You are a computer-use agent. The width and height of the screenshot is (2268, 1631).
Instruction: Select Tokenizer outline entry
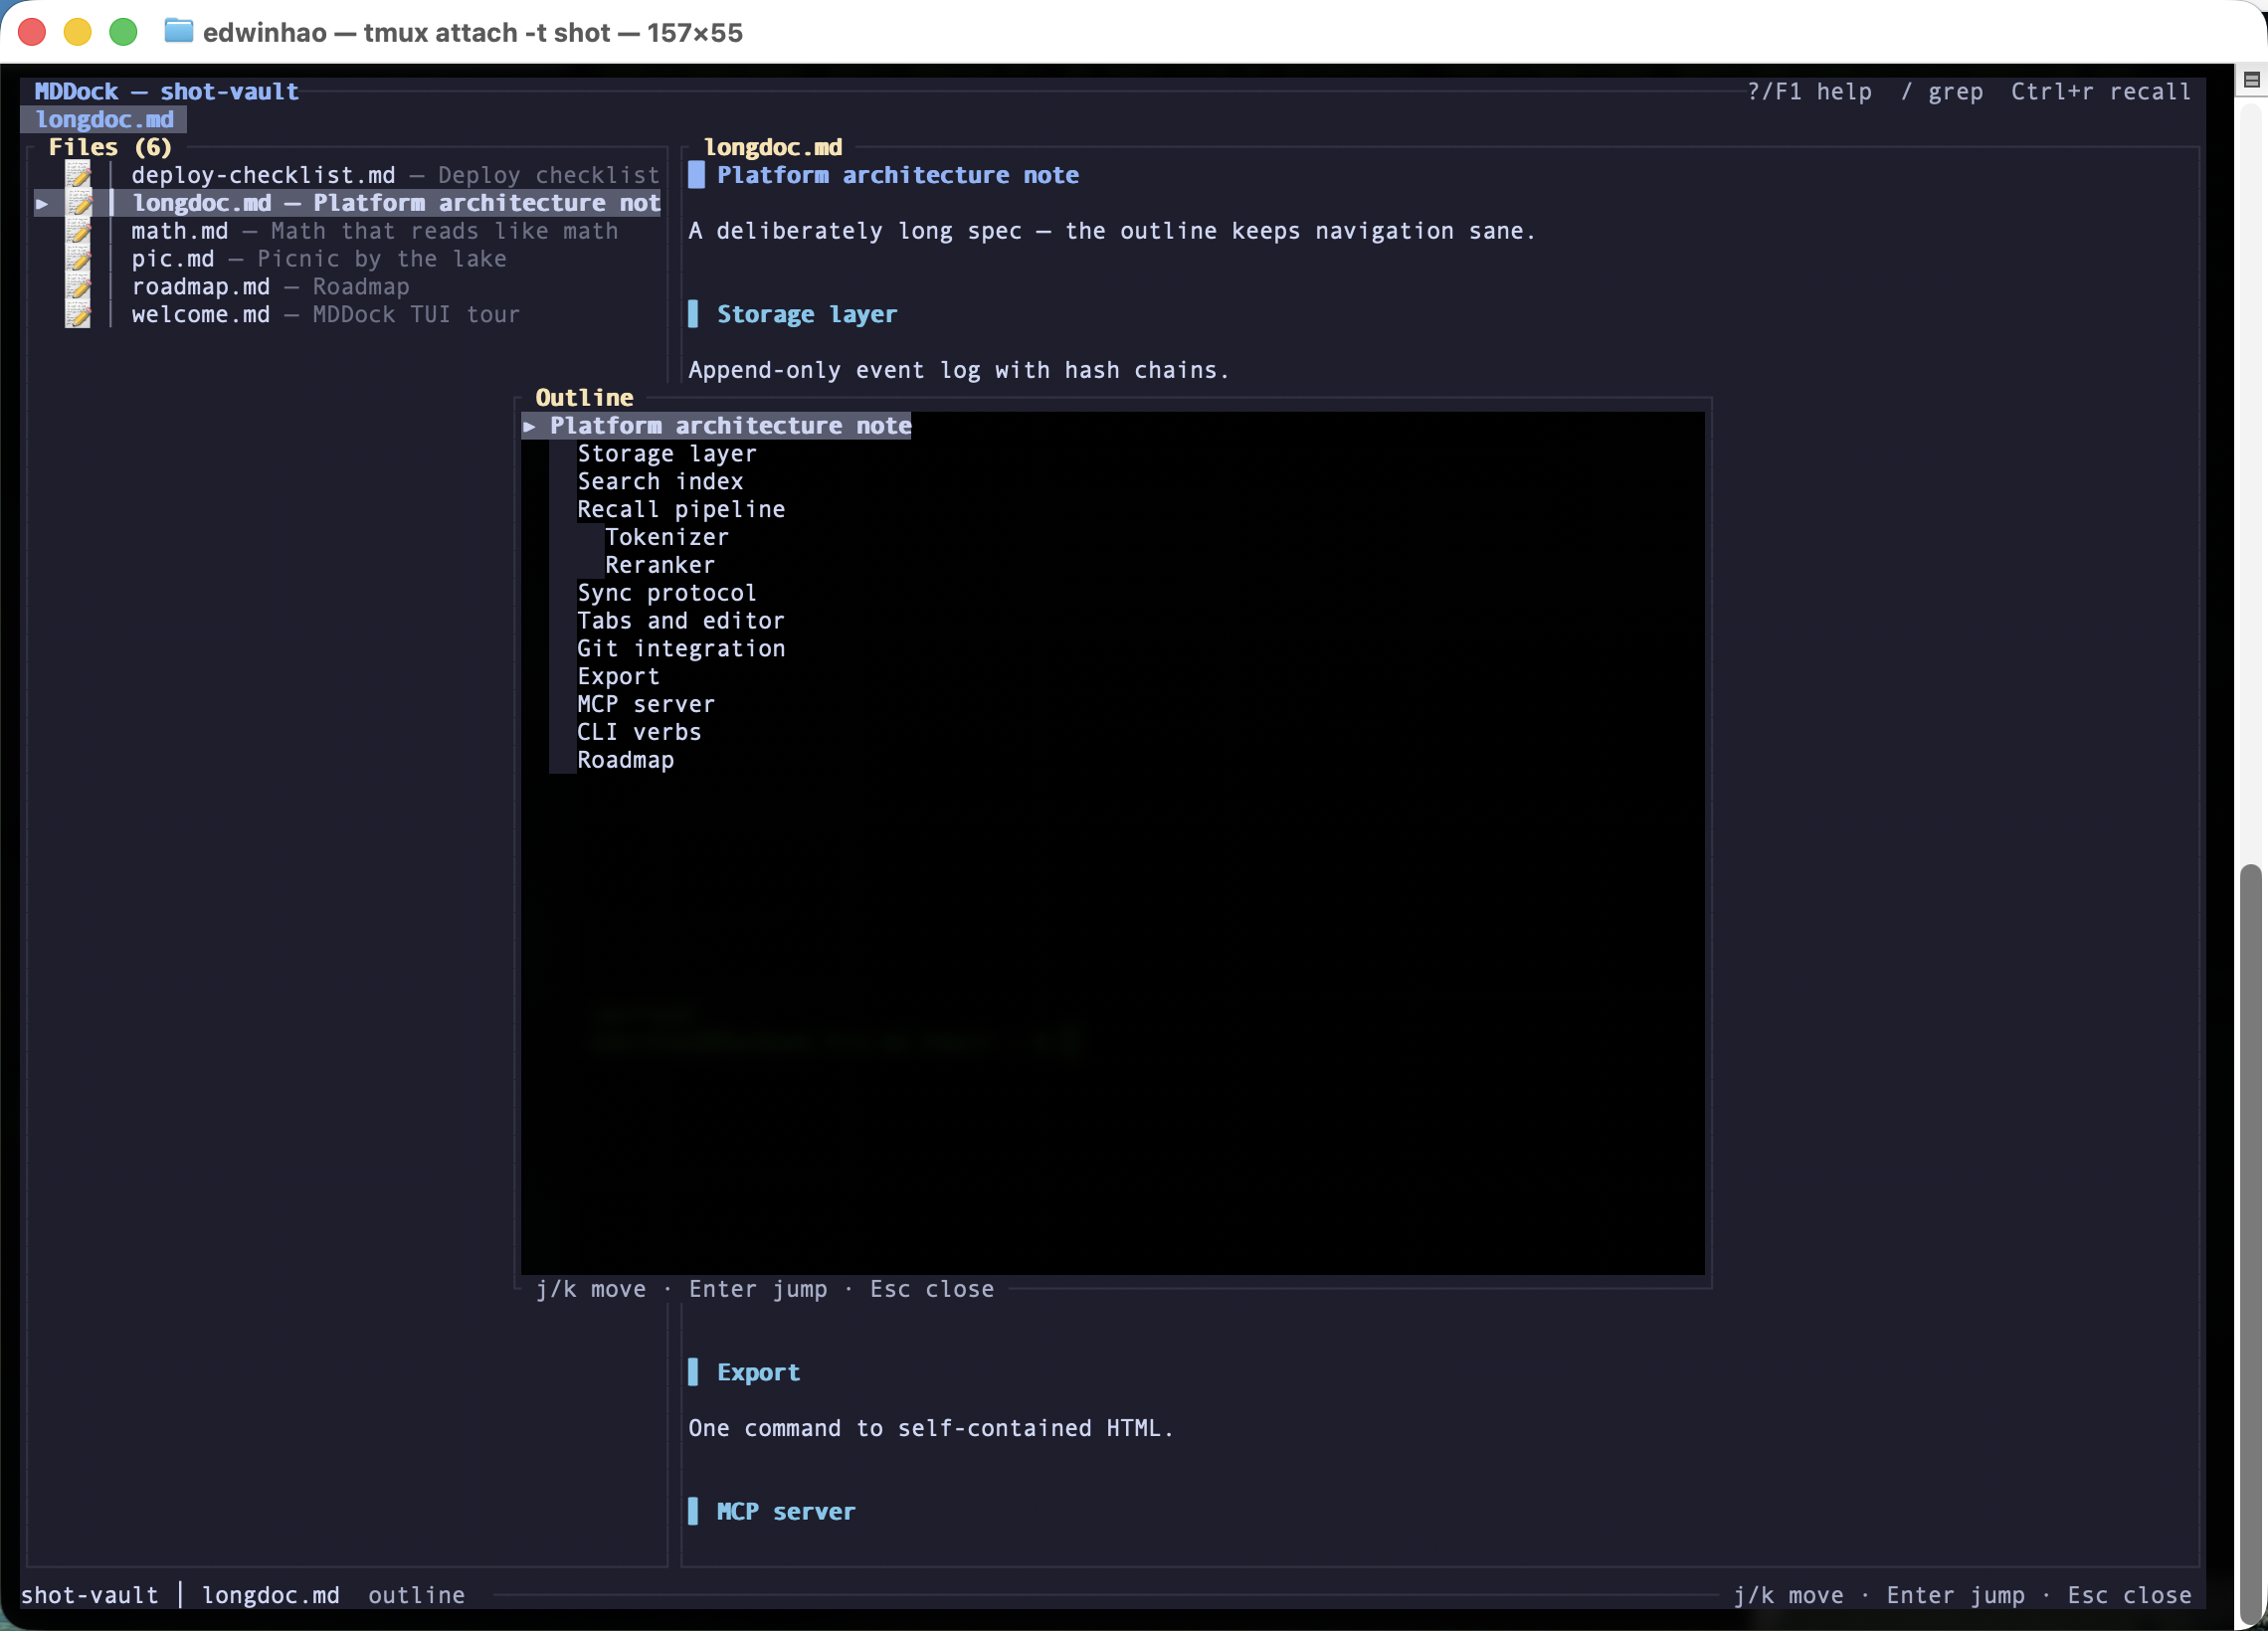(667, 538)
